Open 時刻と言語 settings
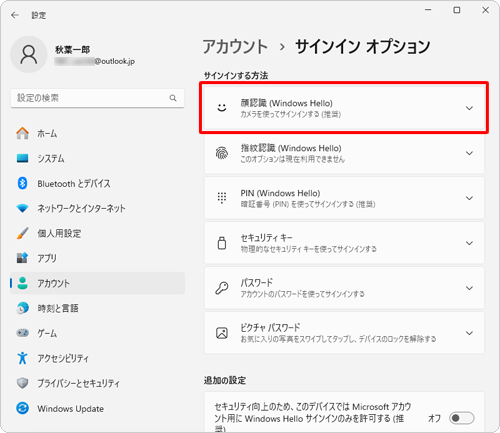 (x=97, y=308)
